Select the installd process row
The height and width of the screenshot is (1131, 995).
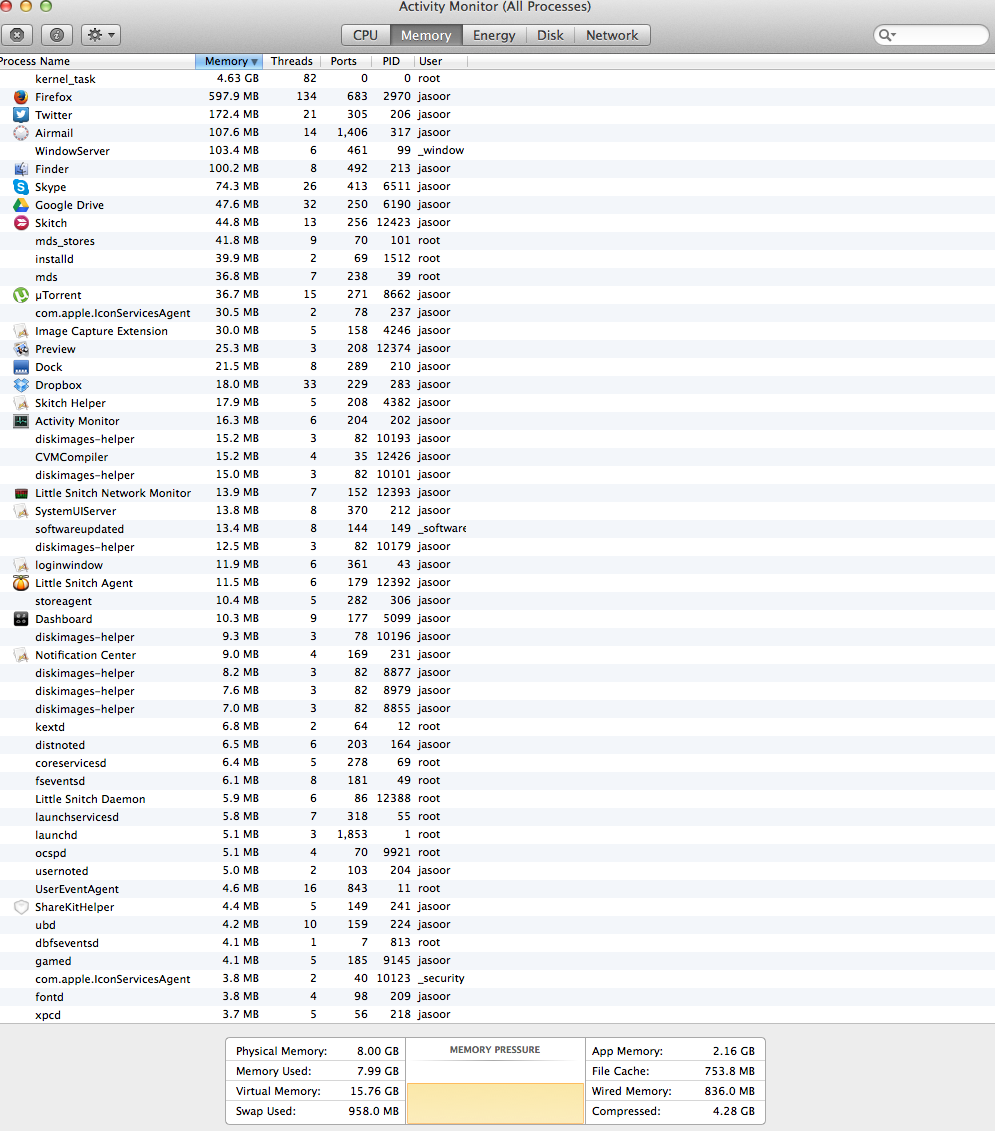coord(497,259)
